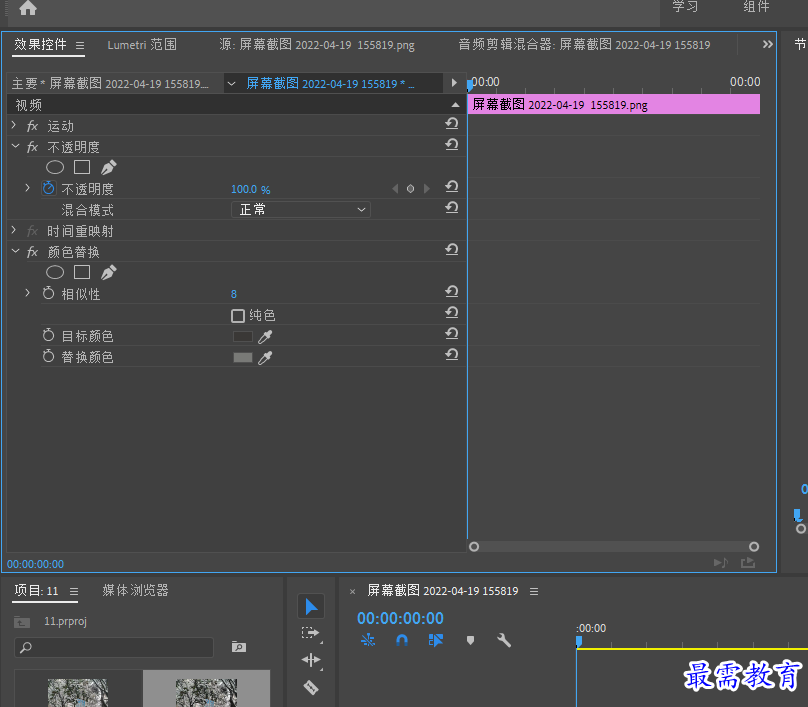Image resolution: width=808 pixels, height=707 pixels.
Task: Go to next 不透明度 keyframe
Action: coord(427,189)
